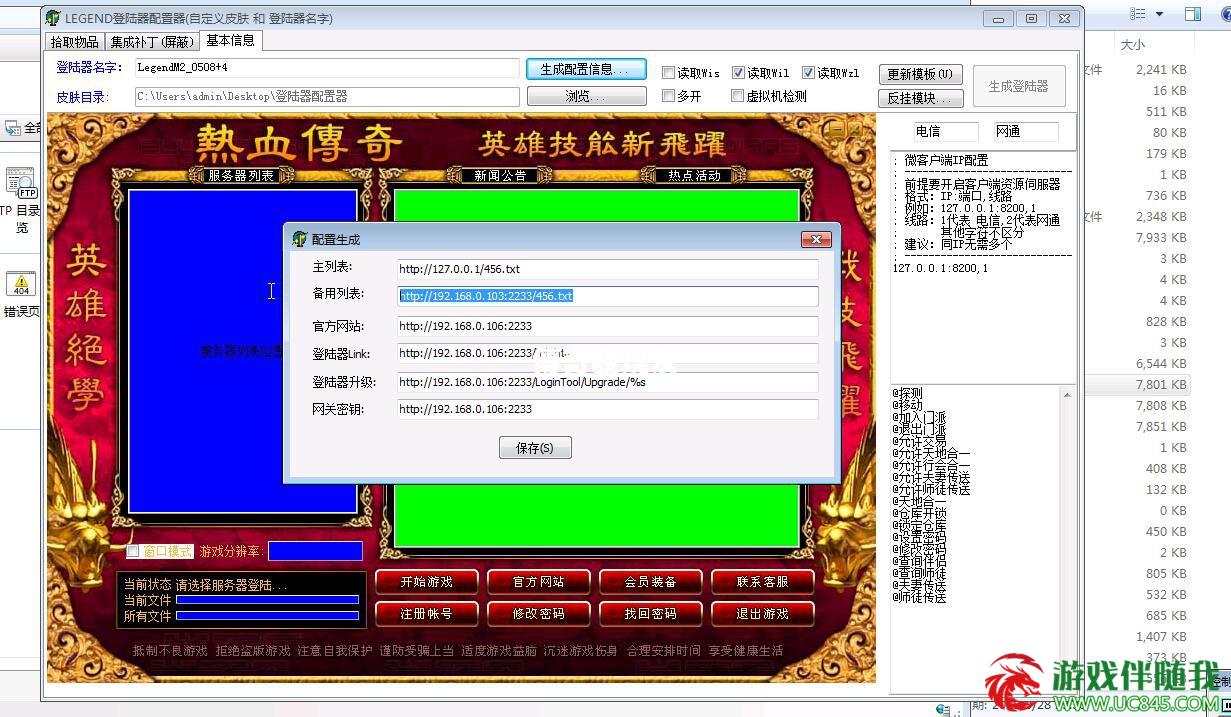Click the 皮肤目录 path field
The image size is (1231, 717).
(327, 96)
